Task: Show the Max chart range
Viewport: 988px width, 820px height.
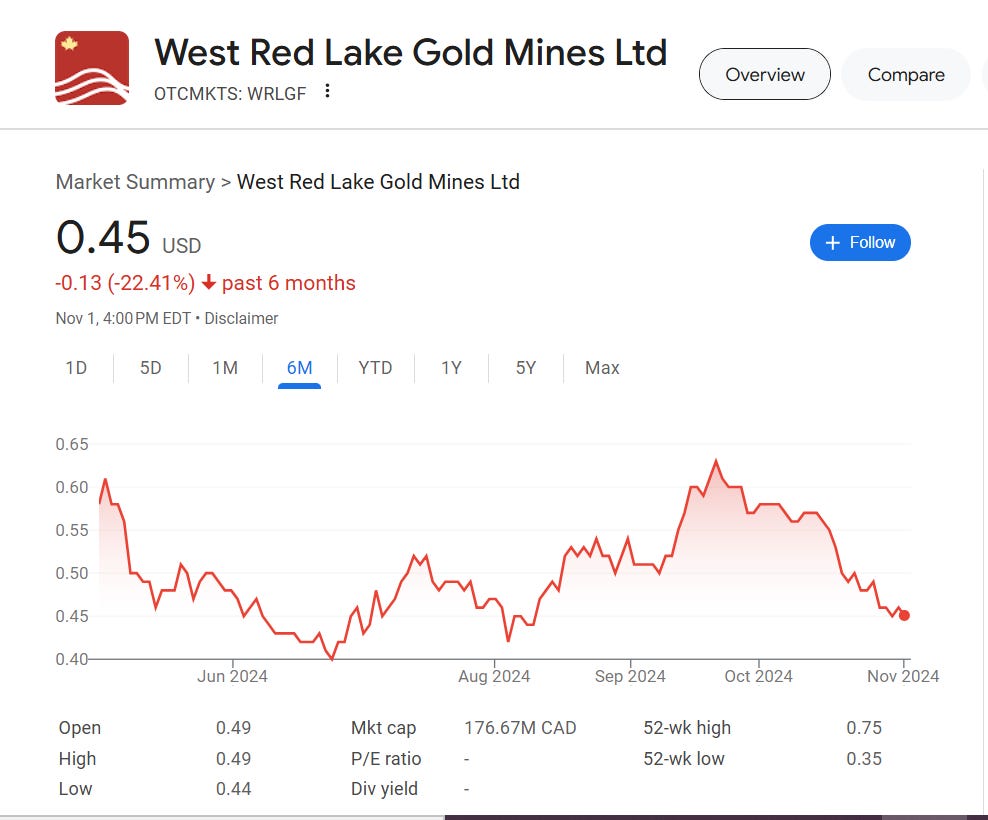Action: (x=602, y=367)
